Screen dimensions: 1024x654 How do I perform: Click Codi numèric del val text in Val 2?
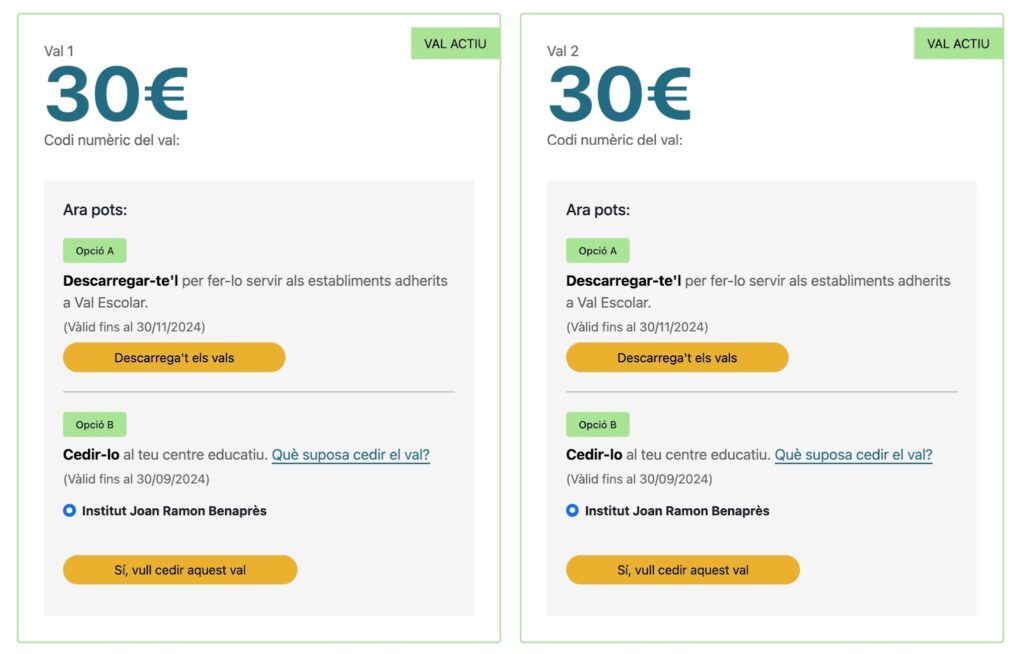click(x=615, y=140)
